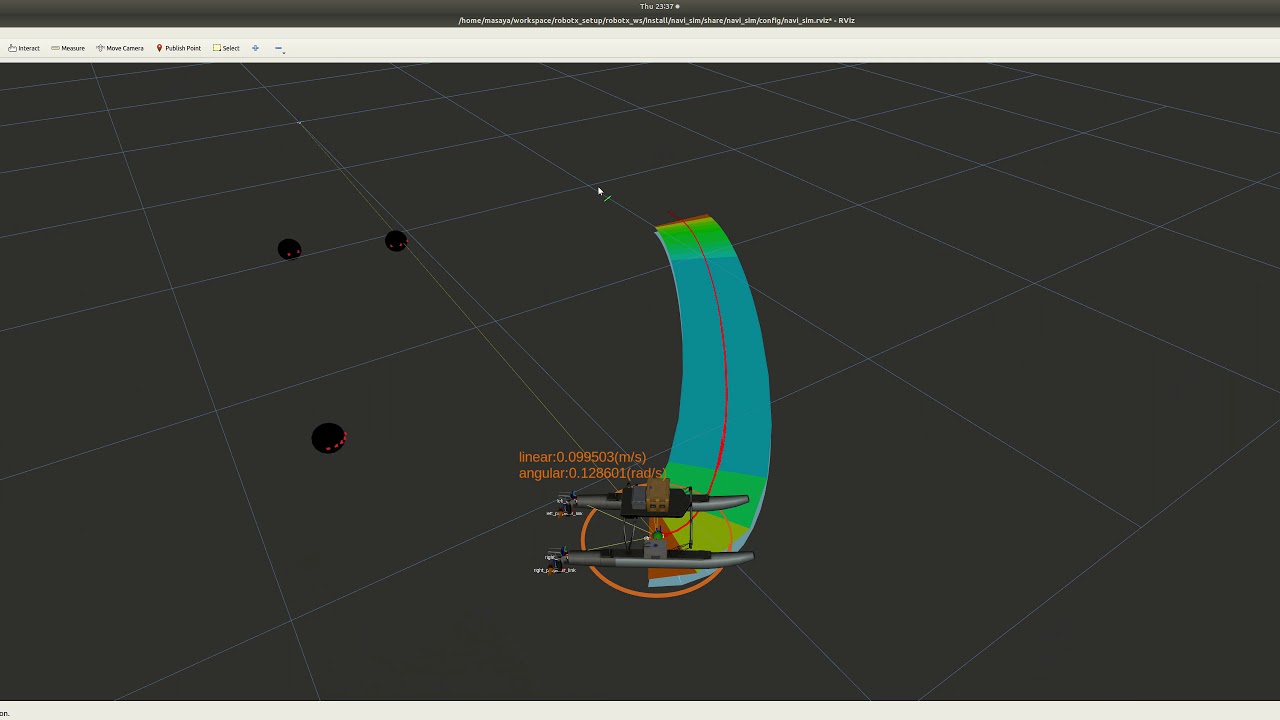Click the linear velocity text overlay
This screenshot has width=1280, height=720.
pos(582,457)
